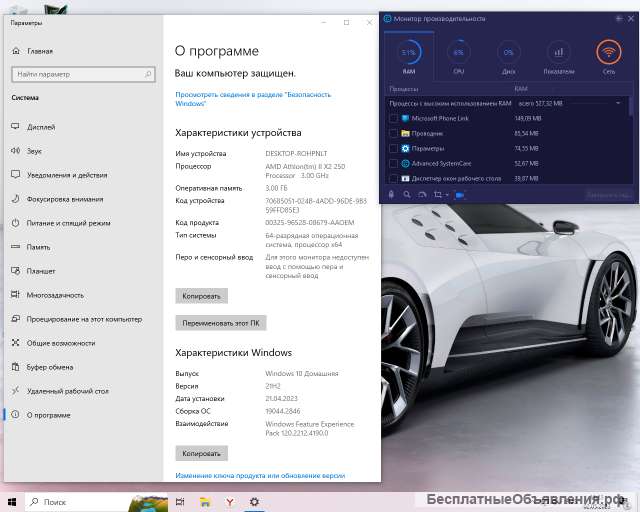The image size is (640, 512).
Task: Collapse the high RAM usage processes list
Action: [618, 103]
